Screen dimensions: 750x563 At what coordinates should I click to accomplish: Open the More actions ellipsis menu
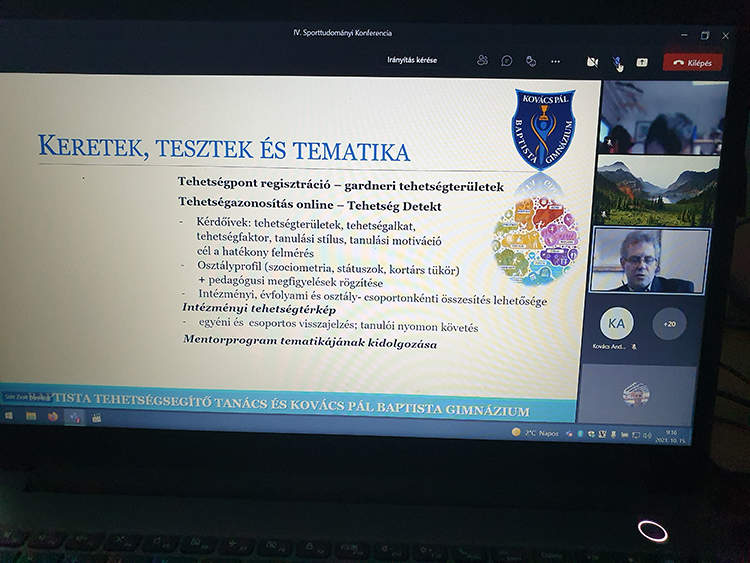coord(555,62)
